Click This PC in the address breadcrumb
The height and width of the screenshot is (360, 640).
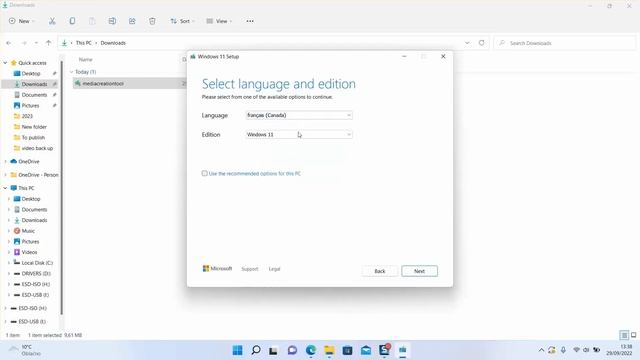coord(84,43)
